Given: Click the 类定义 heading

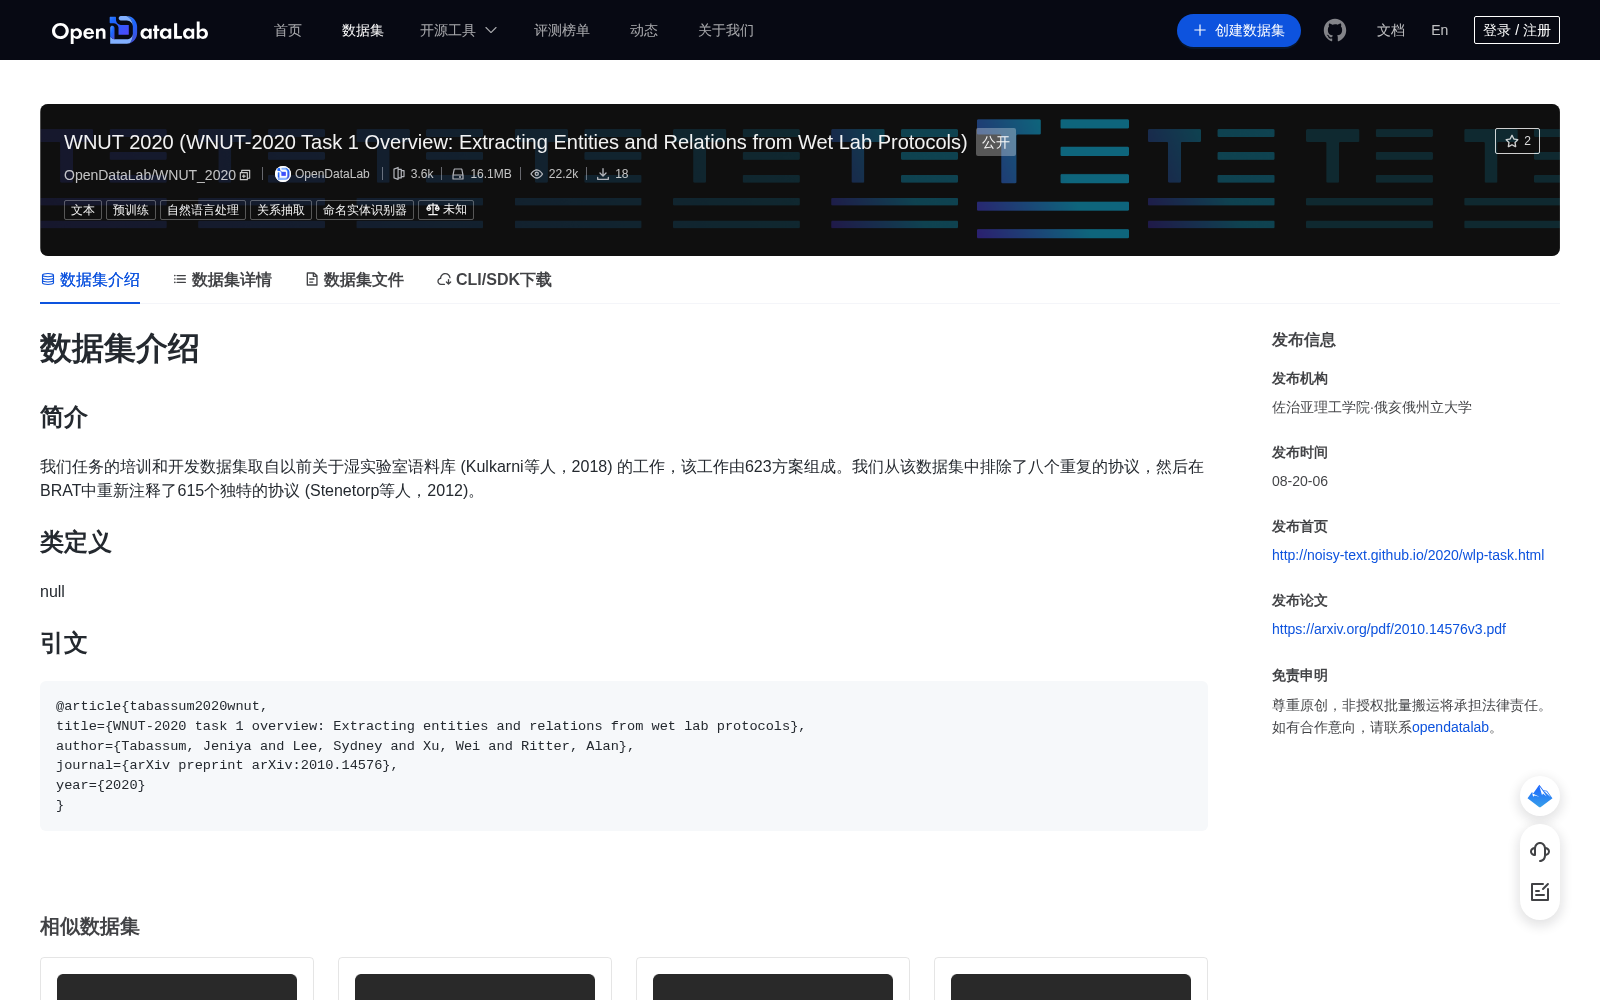Looking at the screenshot, I should [x=76, y=542].
